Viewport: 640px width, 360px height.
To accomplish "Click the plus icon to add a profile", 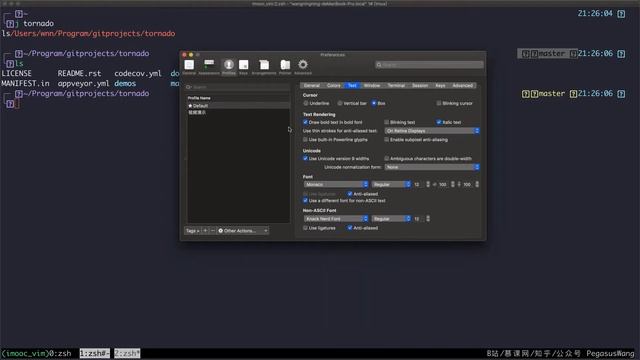I will [205, 231].
